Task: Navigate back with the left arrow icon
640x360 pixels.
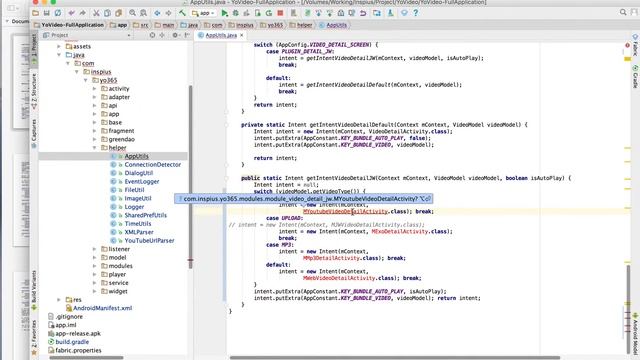Action: (x=157, y=13)
